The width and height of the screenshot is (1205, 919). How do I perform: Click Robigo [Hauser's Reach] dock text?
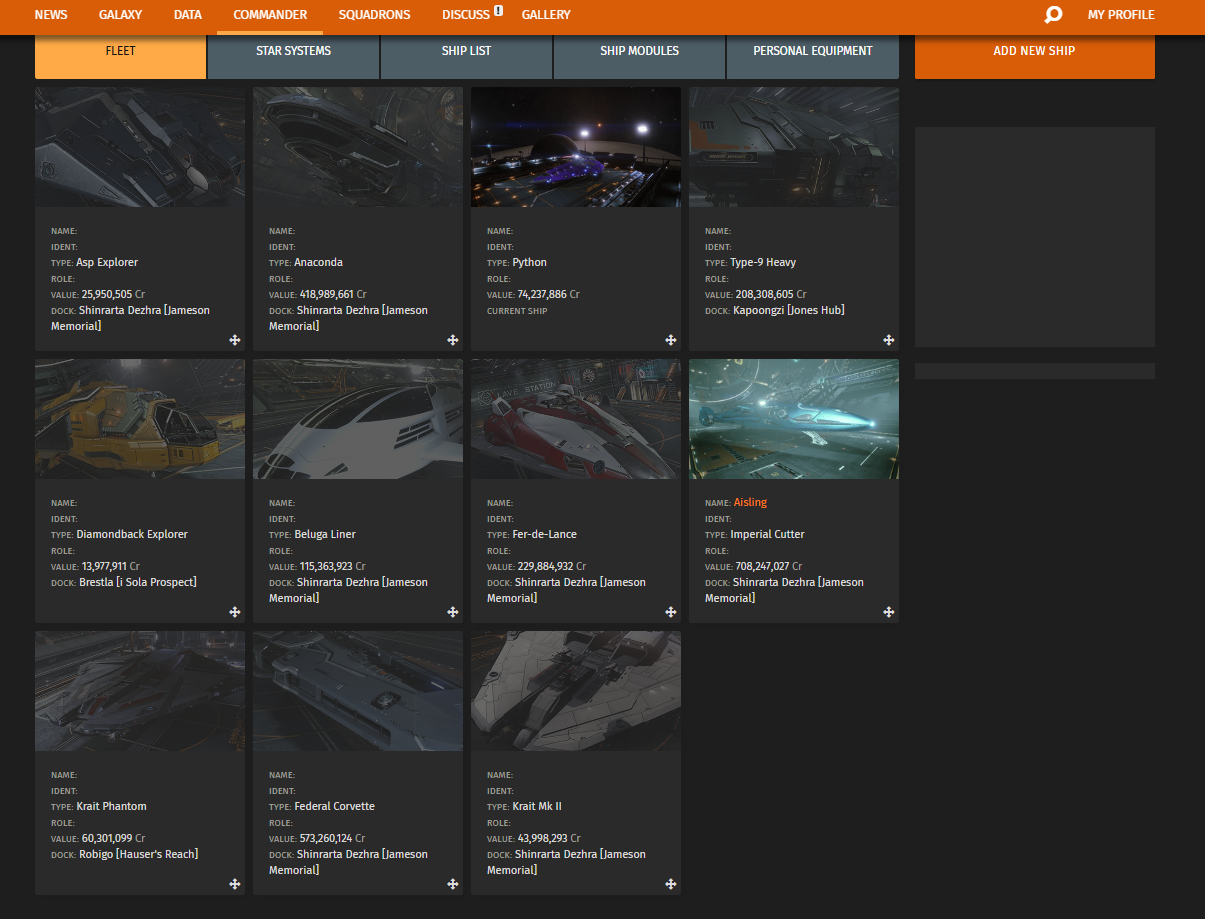138,854
